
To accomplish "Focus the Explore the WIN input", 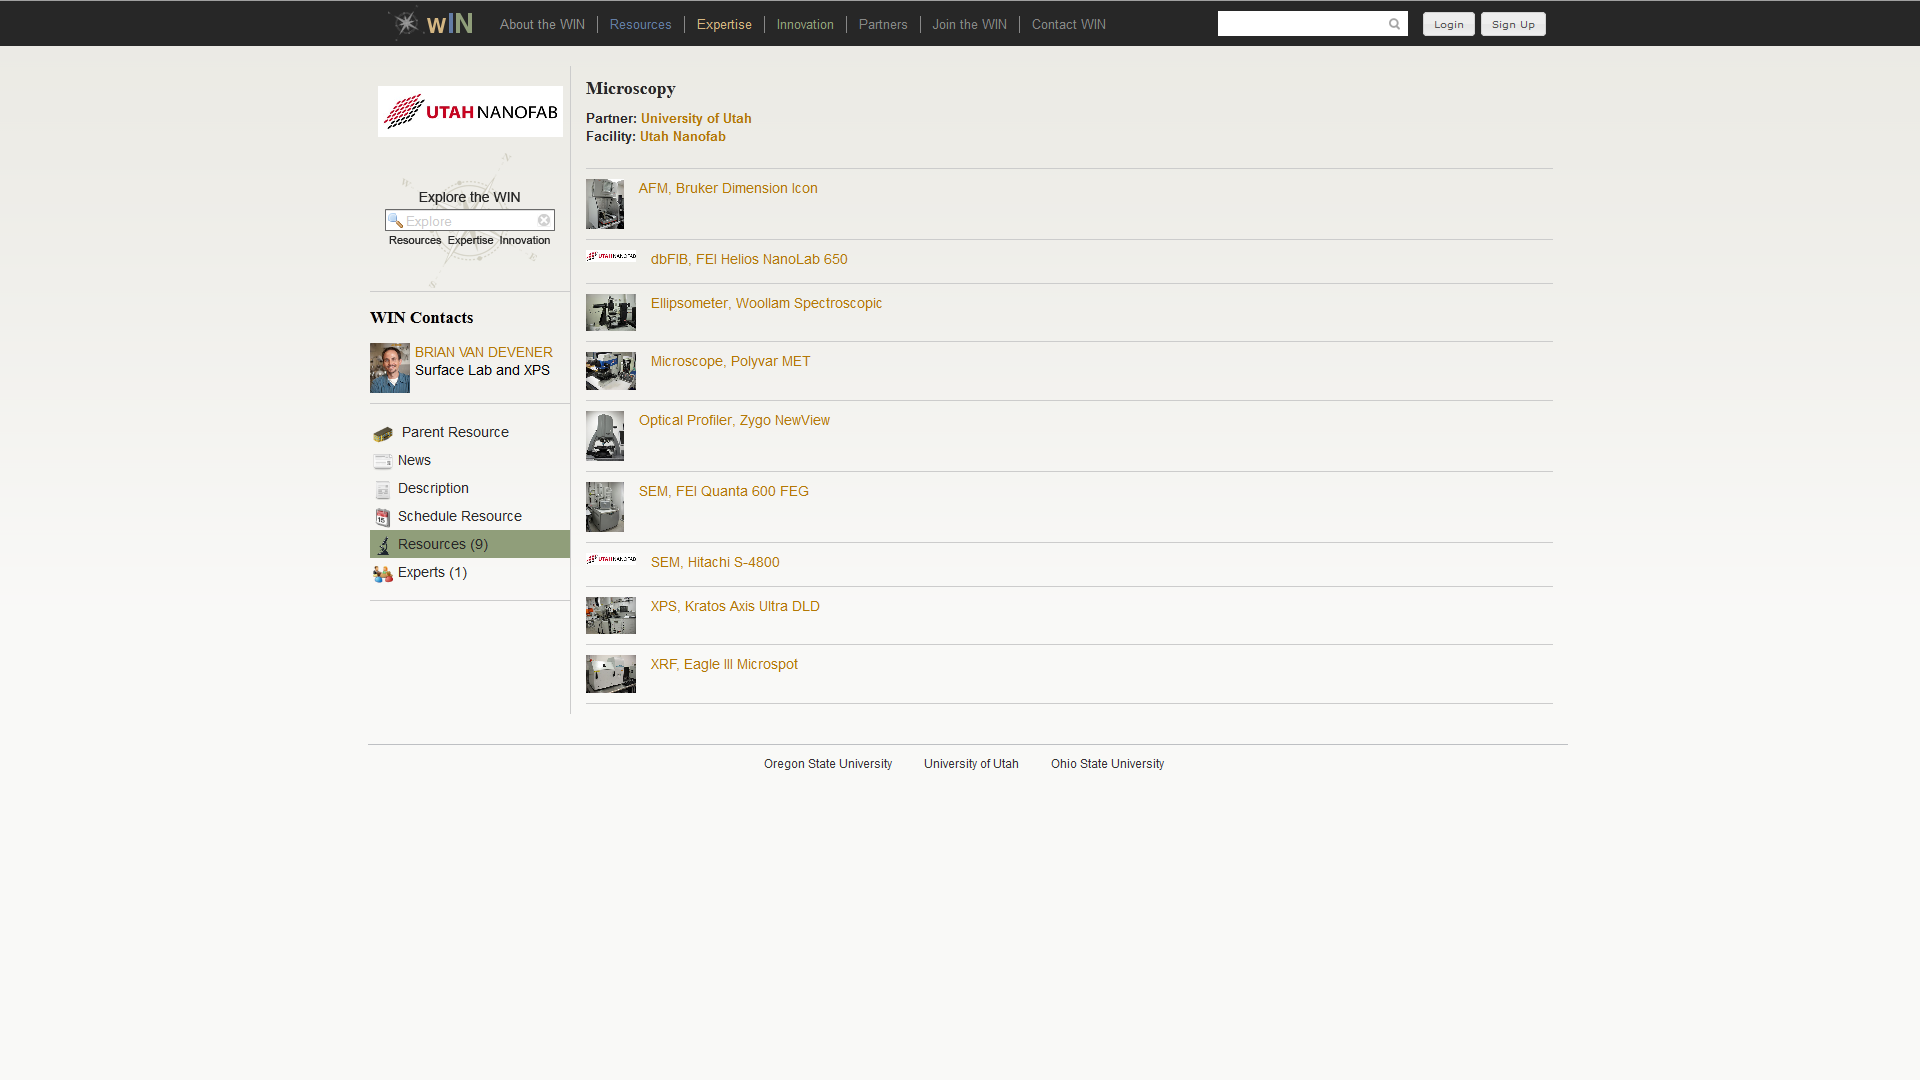I will click(470, 220).
